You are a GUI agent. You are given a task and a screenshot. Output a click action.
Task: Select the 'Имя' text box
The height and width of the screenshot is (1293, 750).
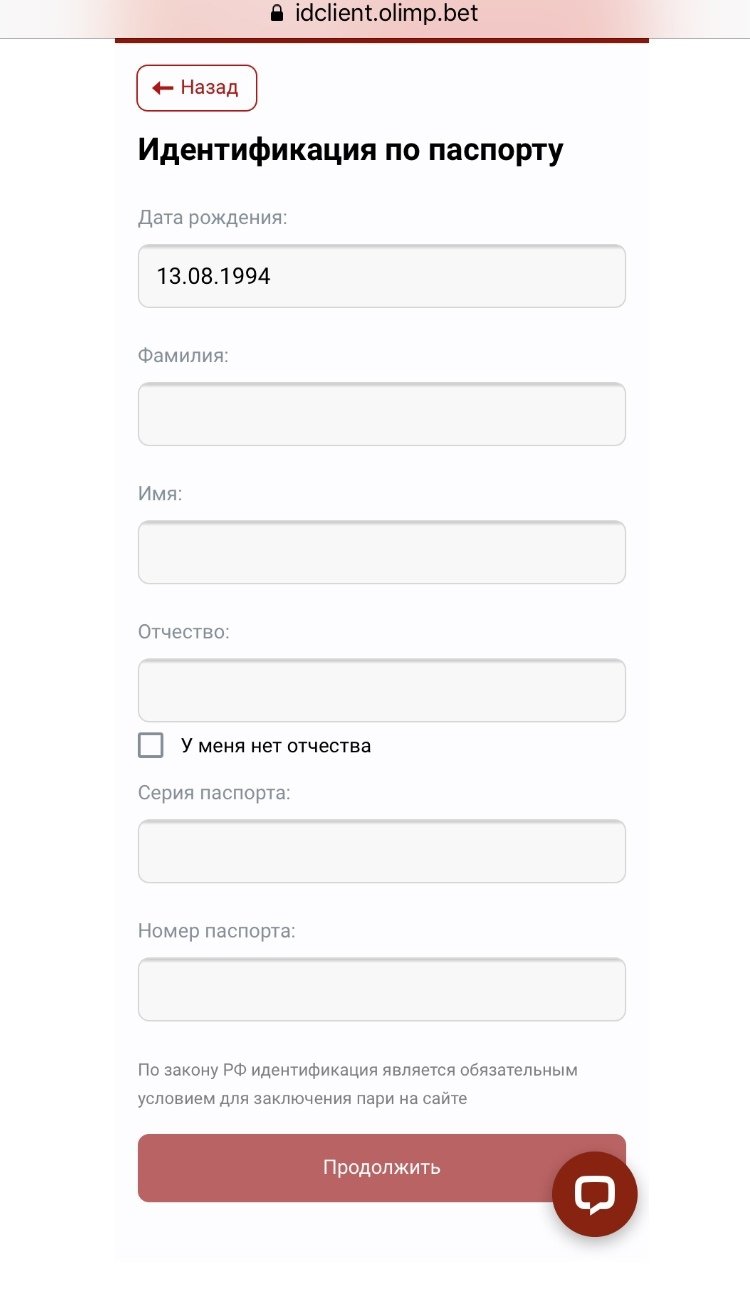381,552
